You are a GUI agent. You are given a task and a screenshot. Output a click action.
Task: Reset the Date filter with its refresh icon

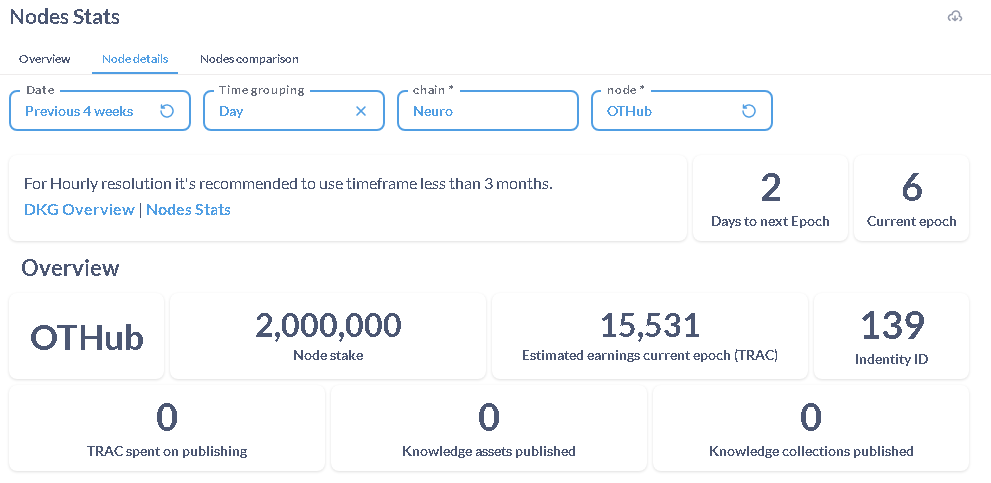pyautogui.click(x=167, y=111)
